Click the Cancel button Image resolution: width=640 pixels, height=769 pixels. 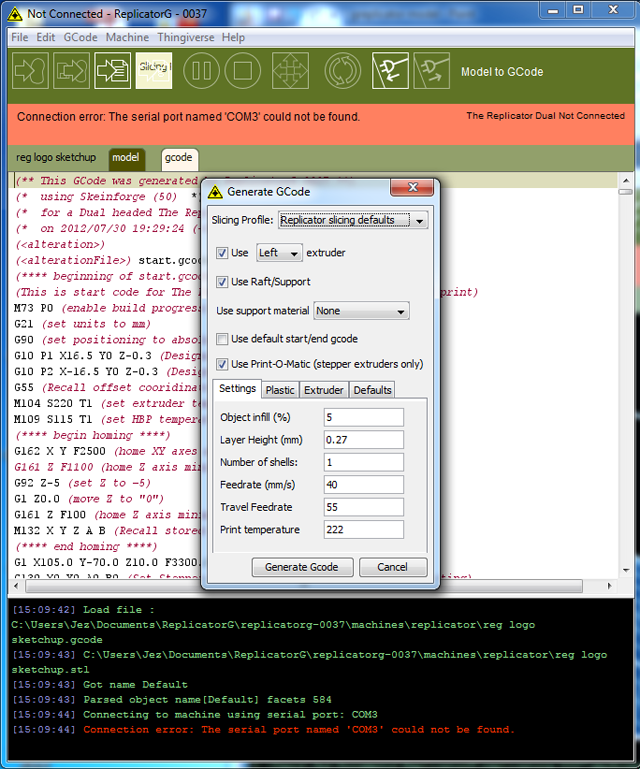(x=393, y=567)
